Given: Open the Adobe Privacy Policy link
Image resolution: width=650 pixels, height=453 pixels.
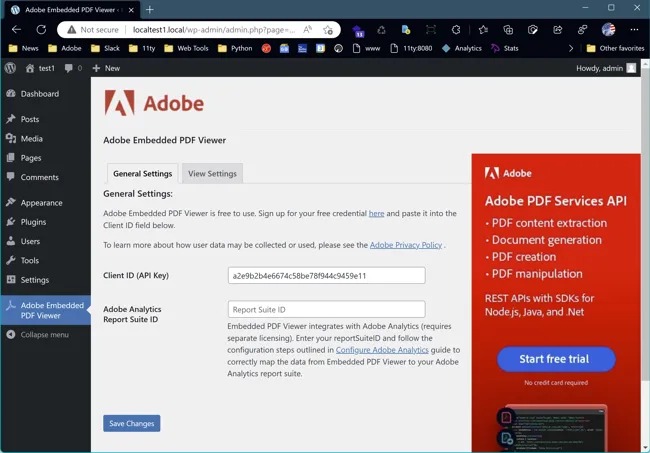Looking at the screenshot, I should point(405,245).
